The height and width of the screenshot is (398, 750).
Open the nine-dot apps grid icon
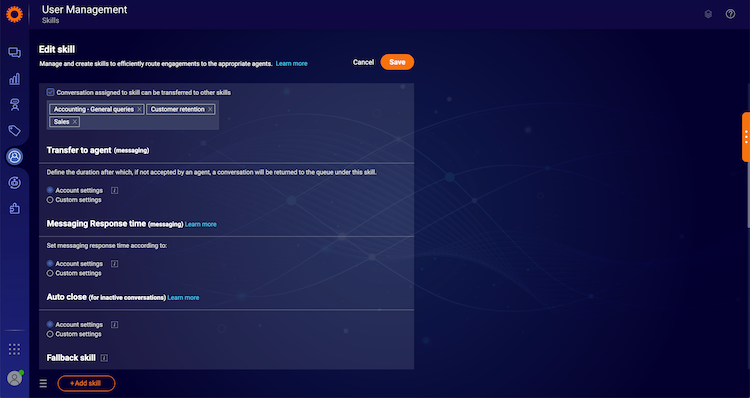coord(14,349)
